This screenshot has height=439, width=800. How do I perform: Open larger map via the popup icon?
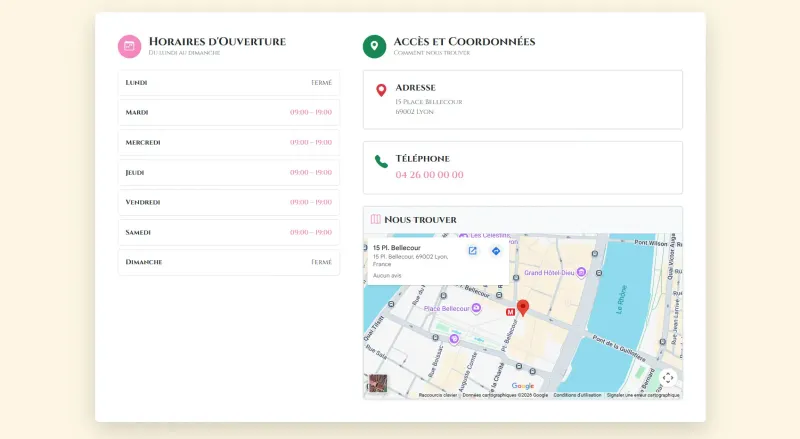[473, 251]
